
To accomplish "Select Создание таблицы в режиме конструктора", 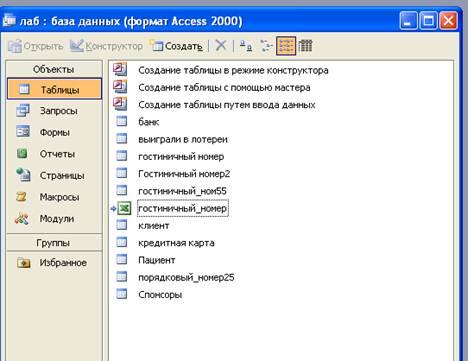I will tap(233, 70).
